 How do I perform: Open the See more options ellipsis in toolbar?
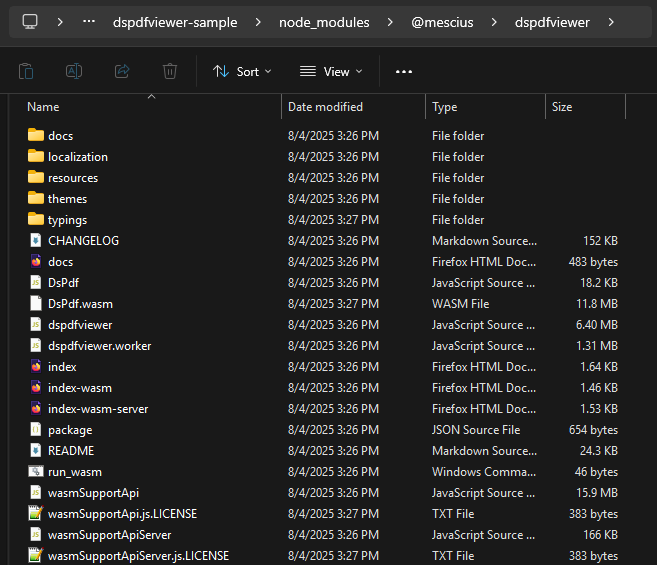point(404,72)
